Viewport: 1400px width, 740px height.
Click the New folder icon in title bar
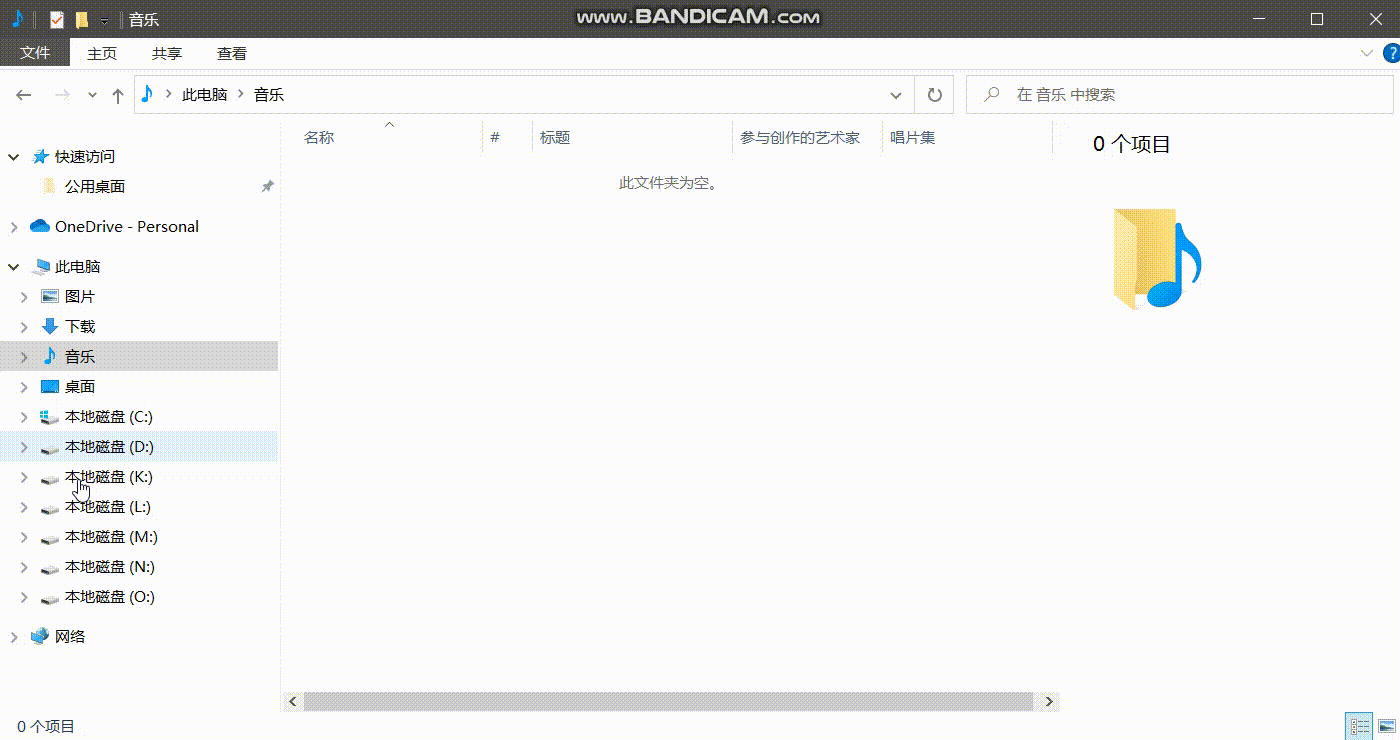pyautogui.click(x=82, y=19)
